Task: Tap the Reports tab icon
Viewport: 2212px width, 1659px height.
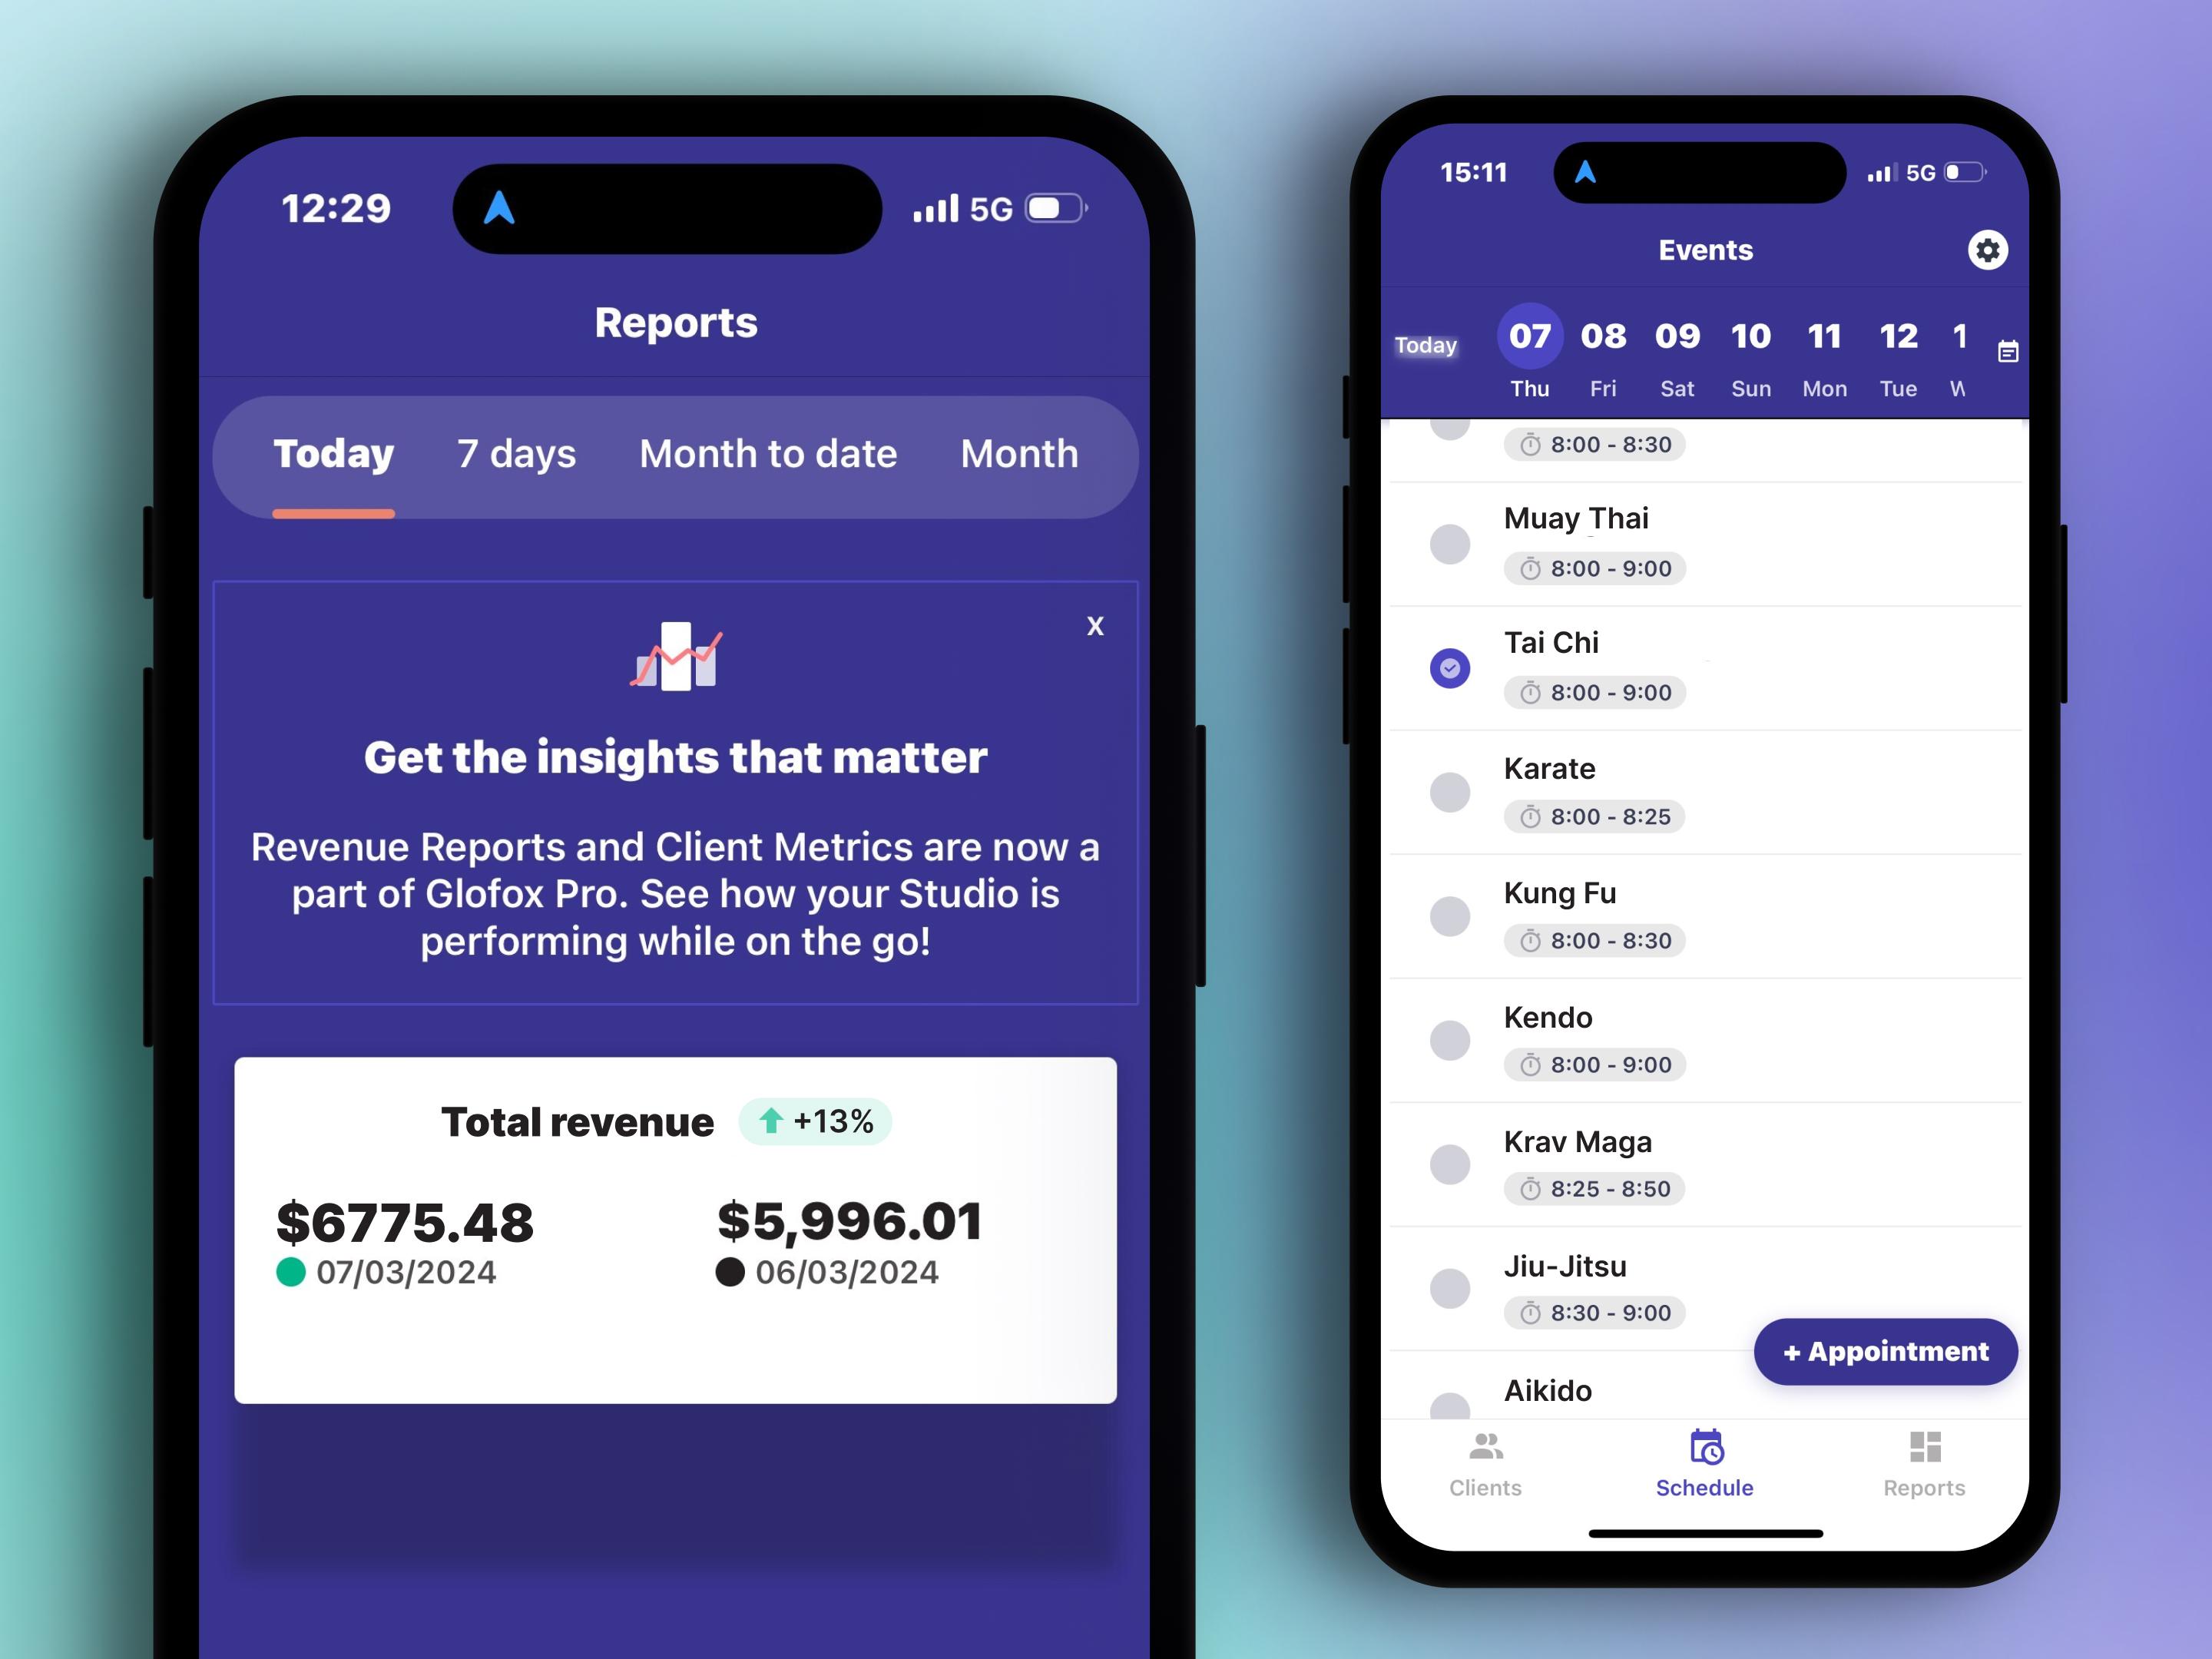Action: 1925,1443
